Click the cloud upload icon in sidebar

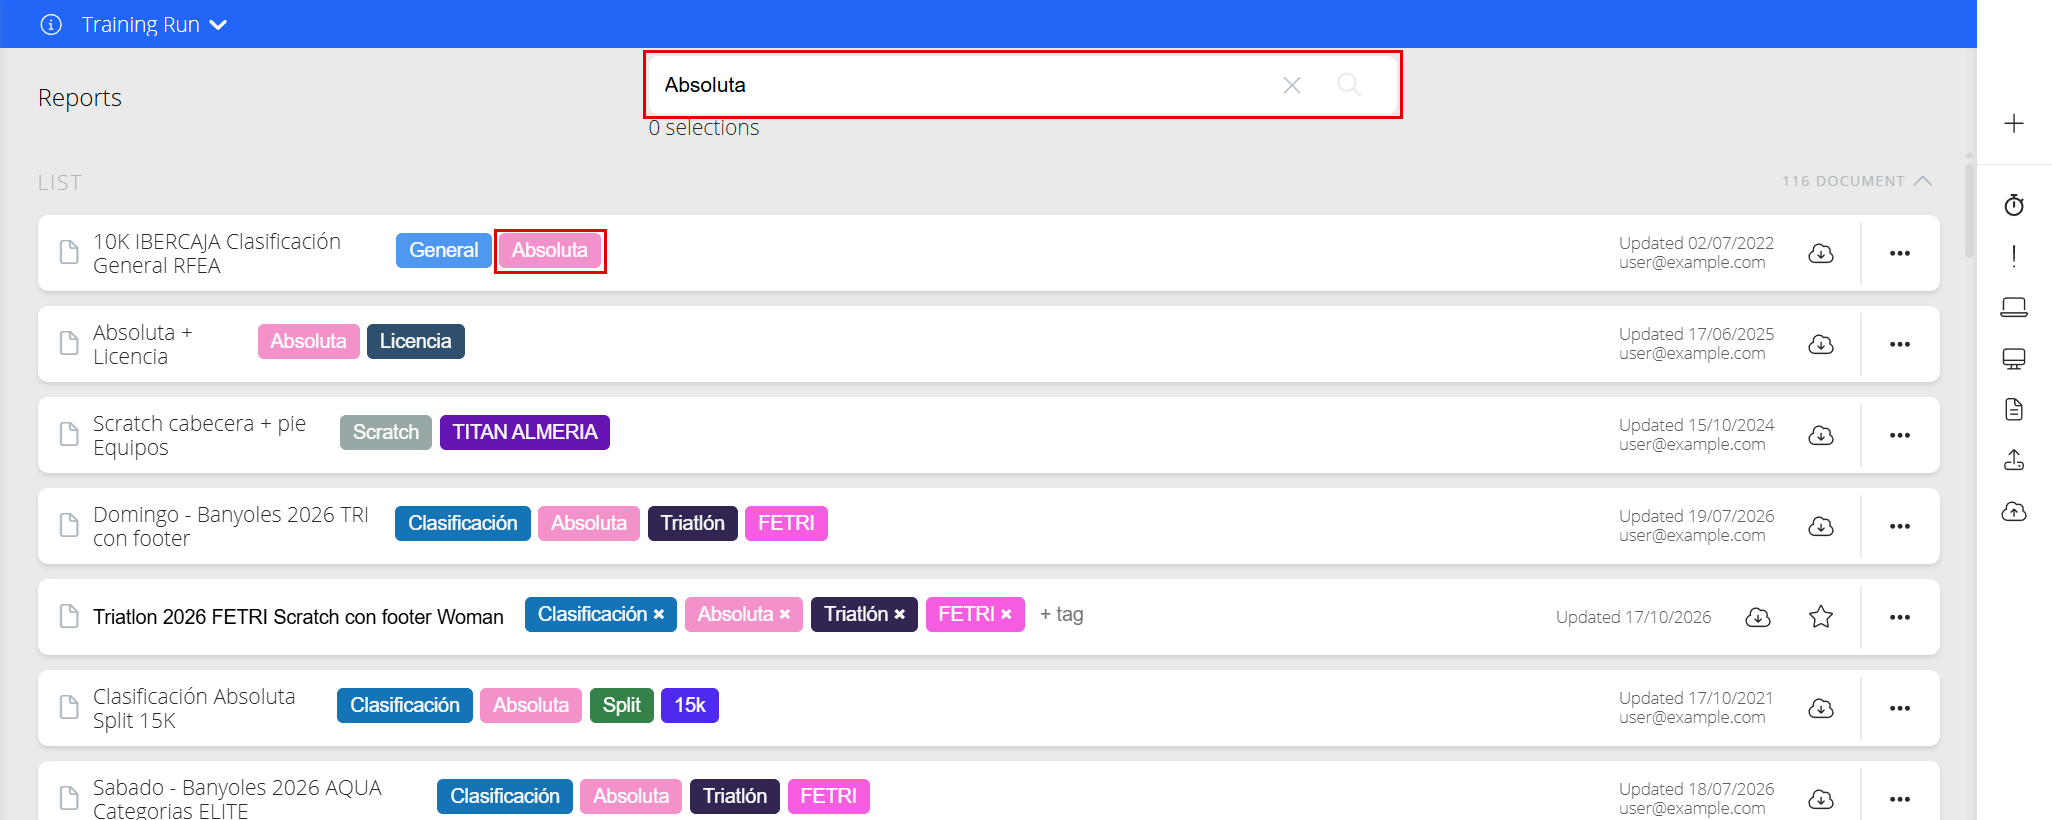[x=2014, y=512]
